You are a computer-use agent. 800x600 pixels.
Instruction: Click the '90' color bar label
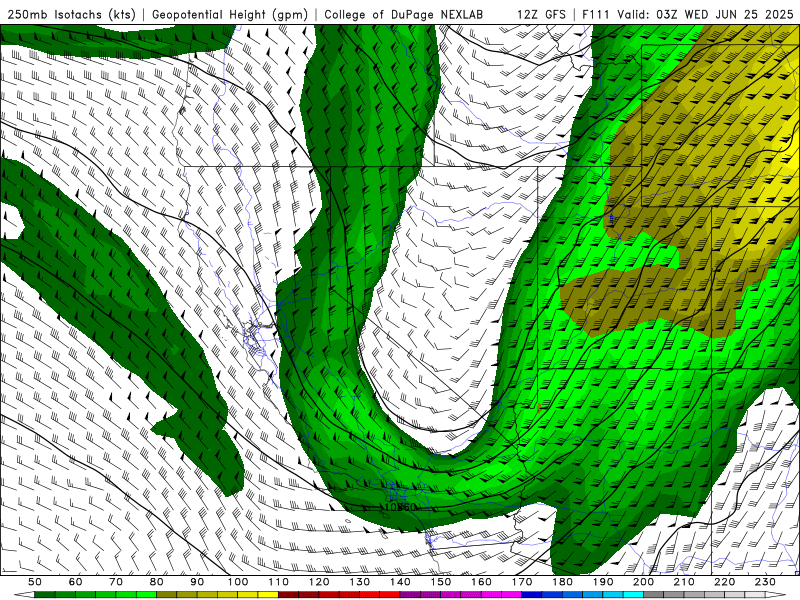[x=197, y=582]
